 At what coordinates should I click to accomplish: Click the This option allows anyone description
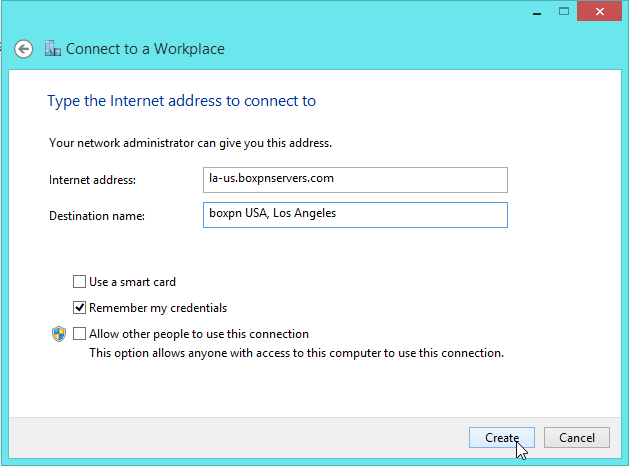(x=296, y=353)
